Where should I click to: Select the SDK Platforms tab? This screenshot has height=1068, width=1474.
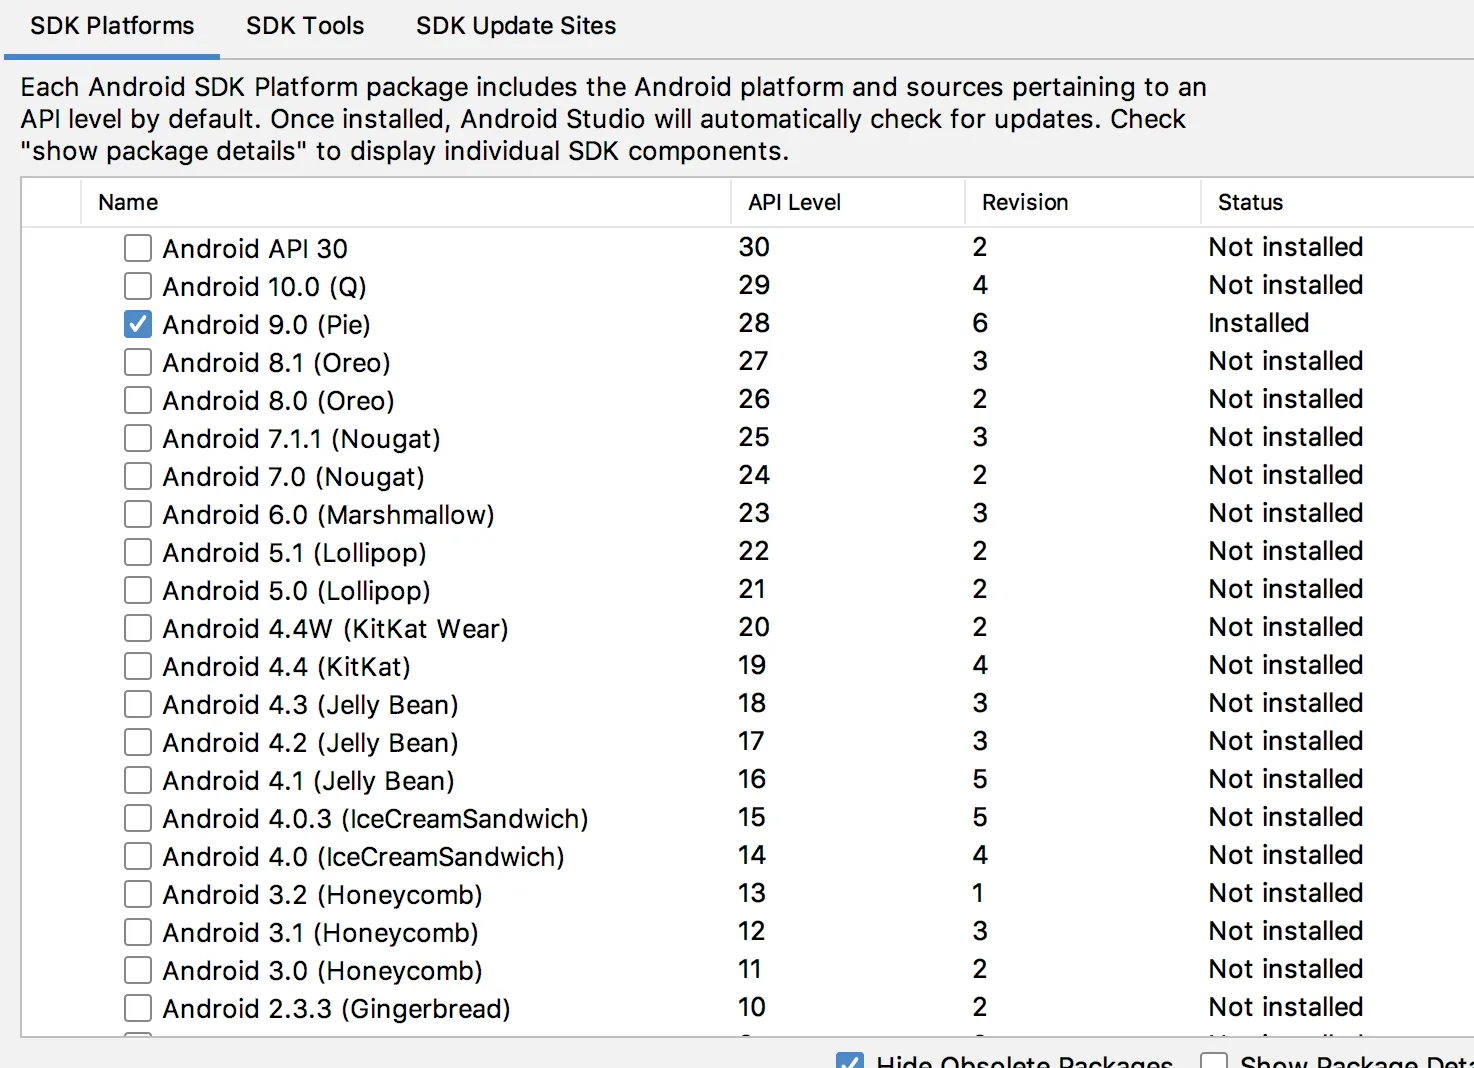(x=112, y=26)
